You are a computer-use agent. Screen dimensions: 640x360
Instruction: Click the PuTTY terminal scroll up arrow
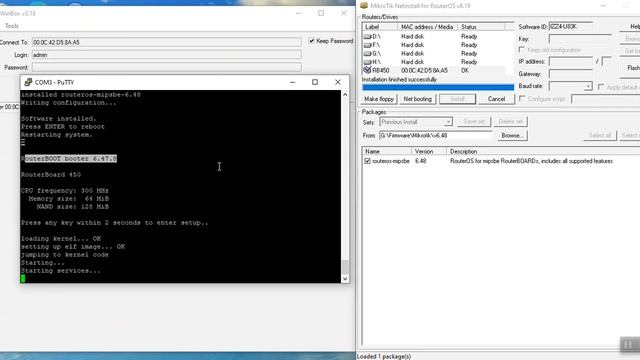[x=345, y=95]
